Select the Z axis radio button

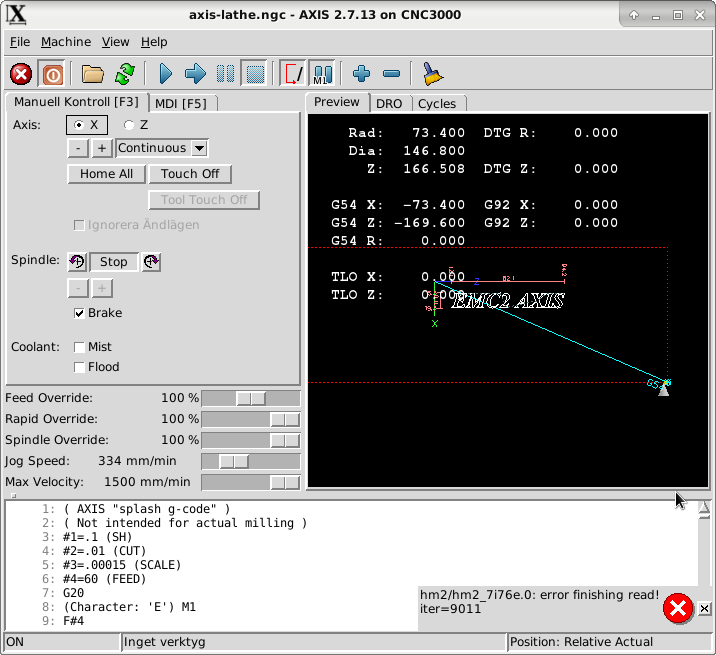(136, 125)
